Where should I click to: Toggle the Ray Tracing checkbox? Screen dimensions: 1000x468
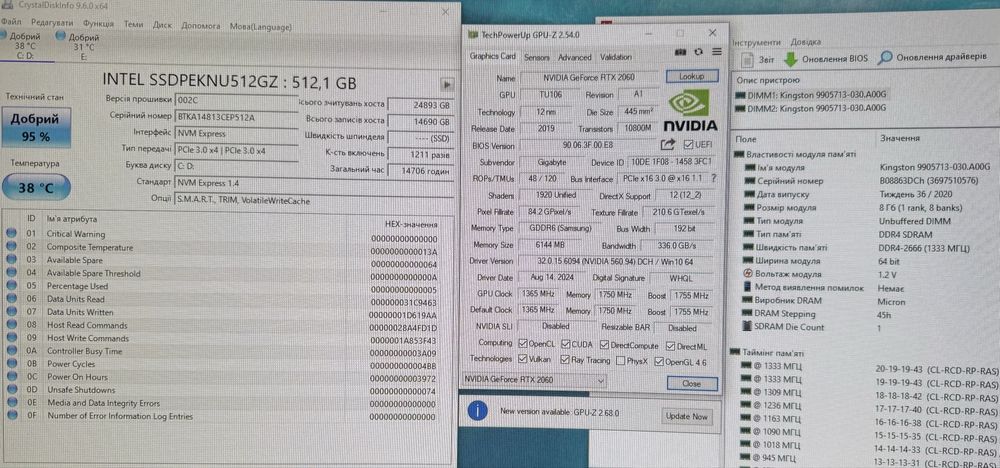[565, 360]
